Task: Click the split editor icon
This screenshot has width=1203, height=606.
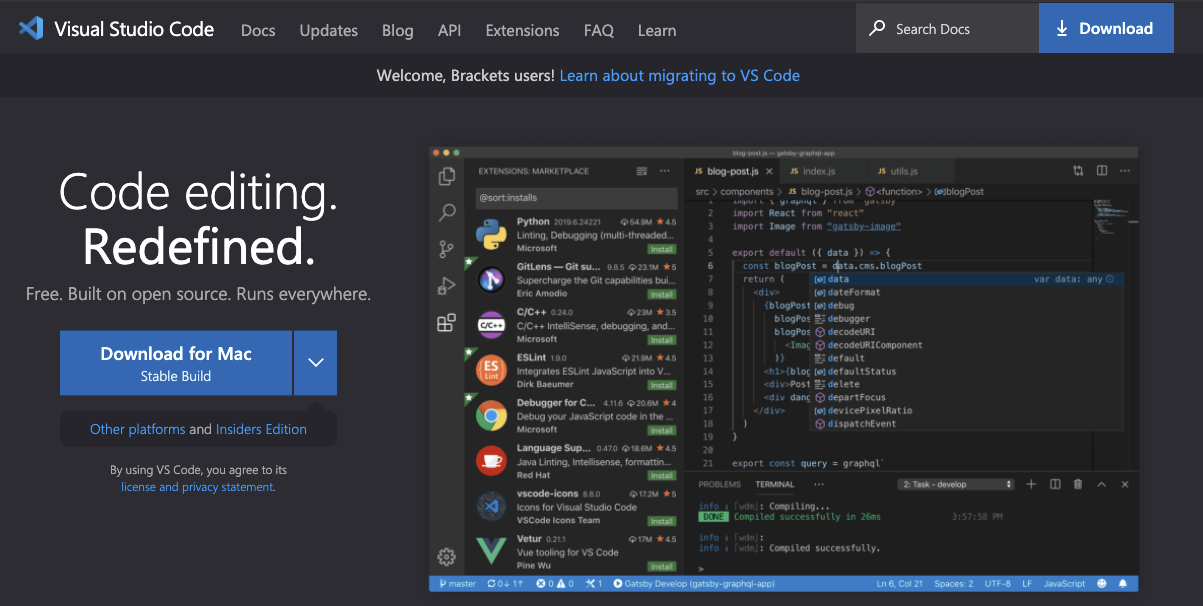Action: tap(1101, 171)
